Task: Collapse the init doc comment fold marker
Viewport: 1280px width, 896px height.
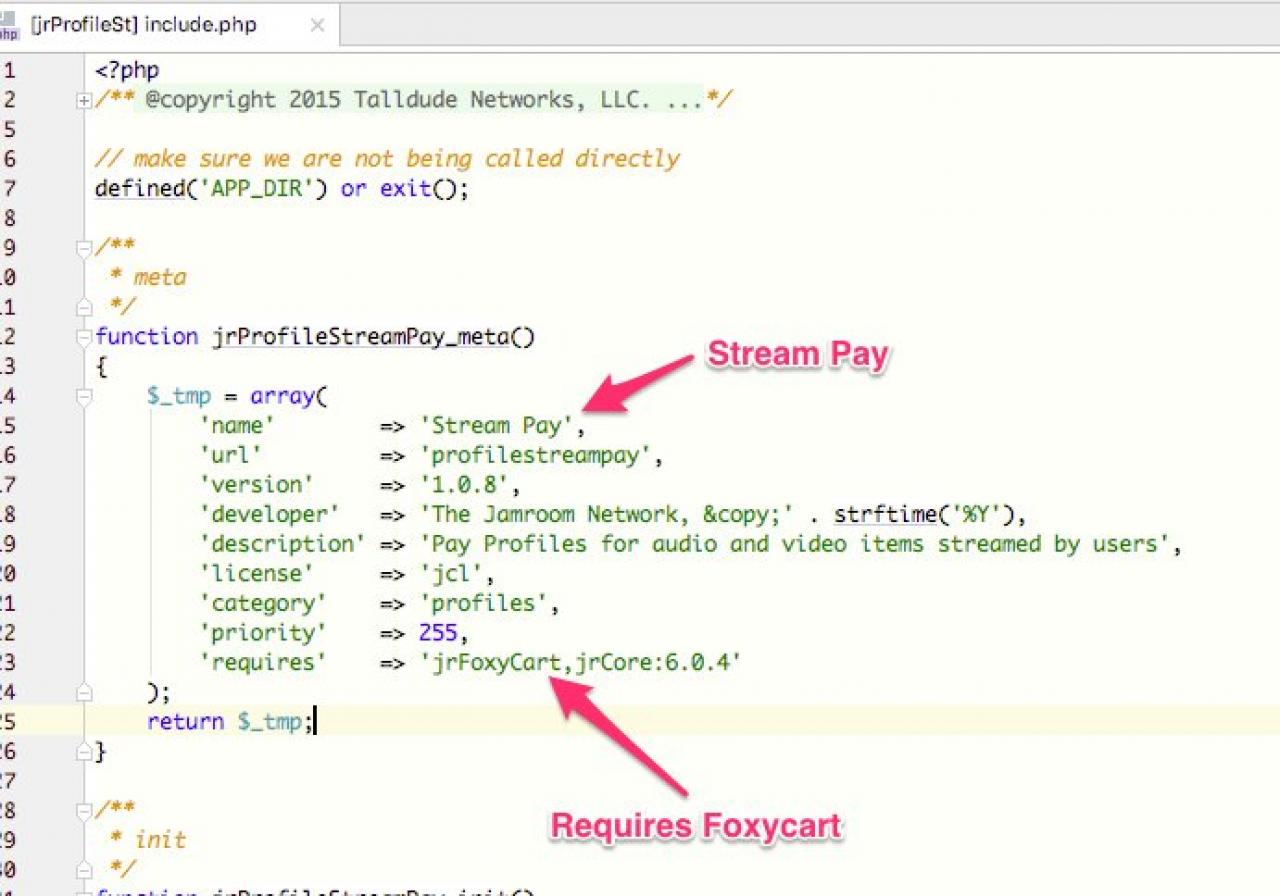Action: point(84,809)
